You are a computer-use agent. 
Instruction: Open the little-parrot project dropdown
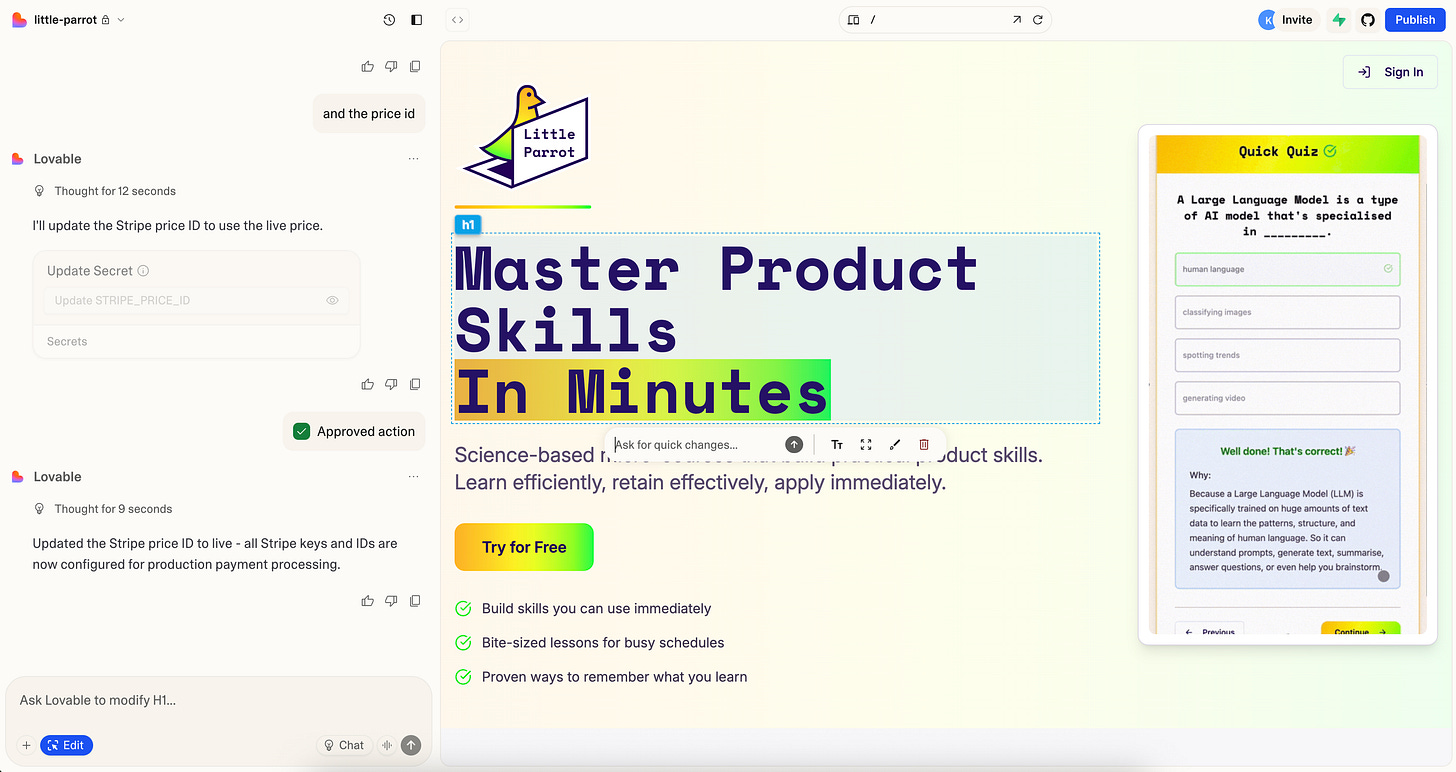(118, 19)
